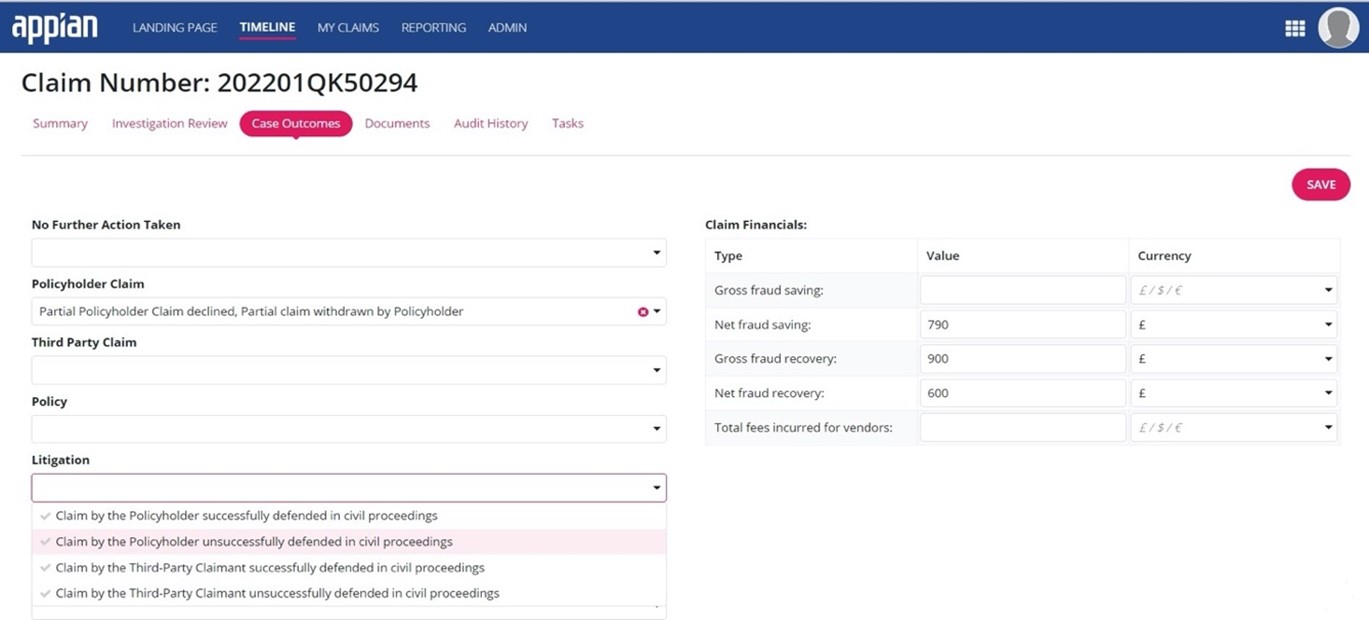Open the REPORTING navigation item
Image resolution: width=1369 pixels, height=620 pixels.
[433, 28]
